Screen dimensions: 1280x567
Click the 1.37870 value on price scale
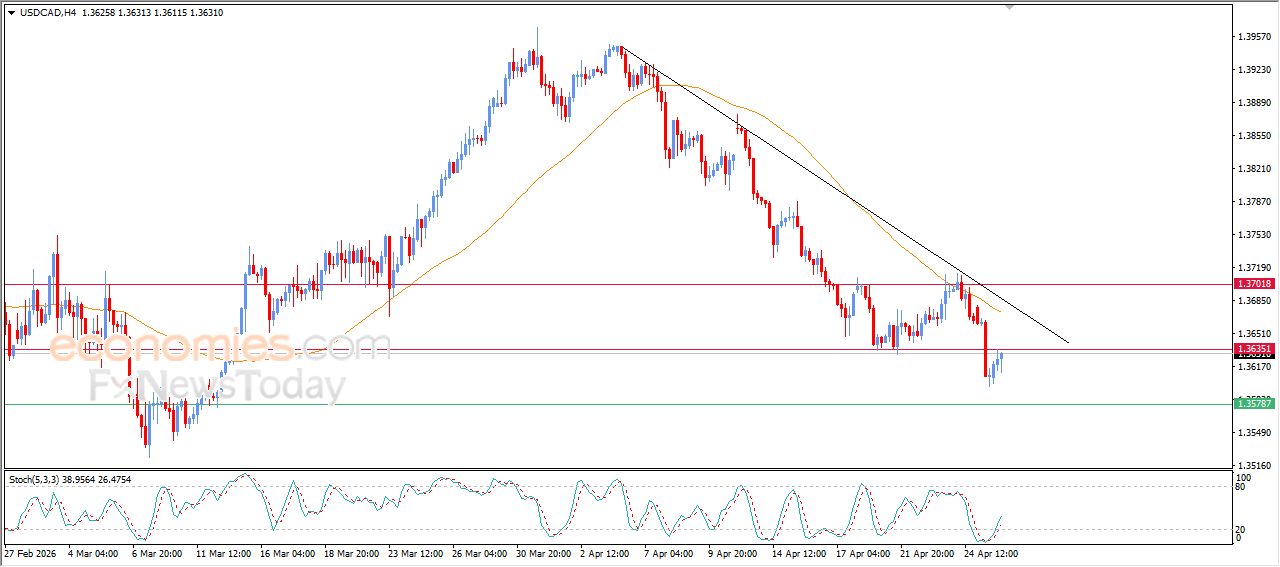click(1254, 202)
